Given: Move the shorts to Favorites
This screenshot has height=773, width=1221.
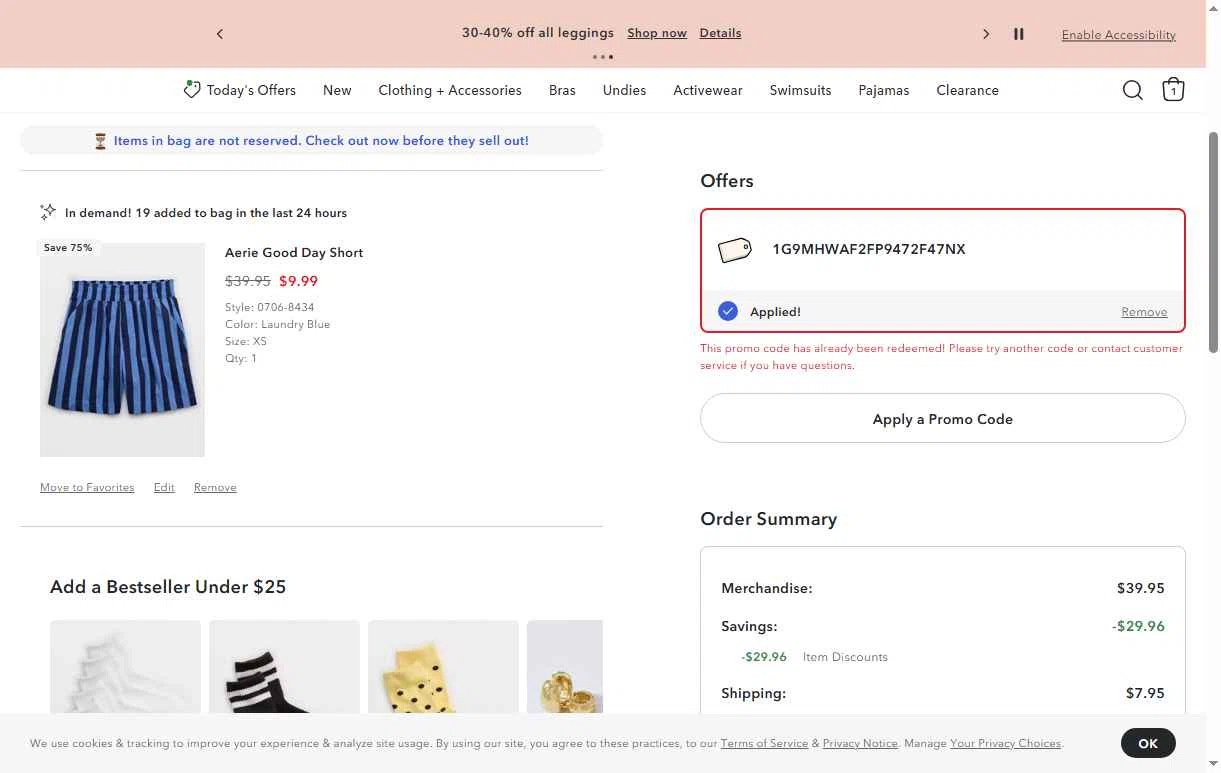Looking at the screenshot, I should tap(87, 488).
